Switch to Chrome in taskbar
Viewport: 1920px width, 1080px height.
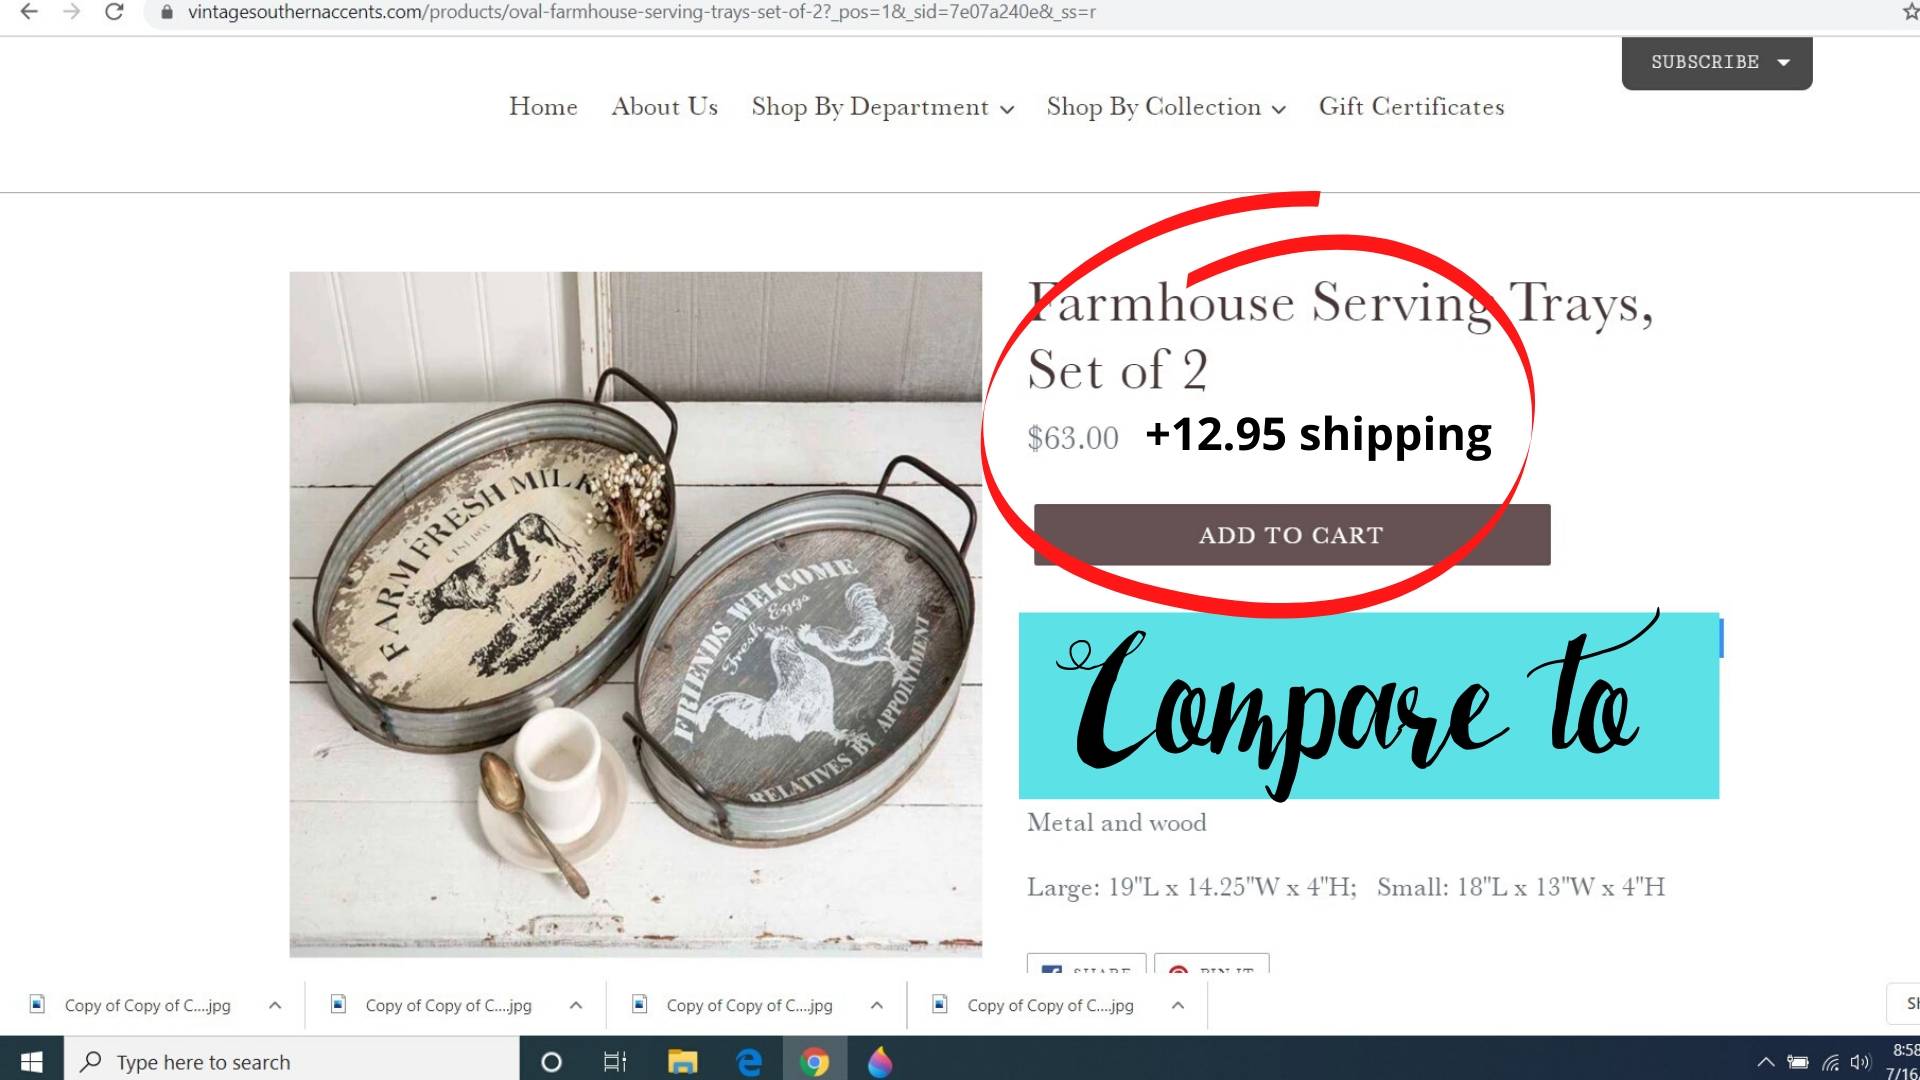pyautogui.click(x=814, y=1062)
